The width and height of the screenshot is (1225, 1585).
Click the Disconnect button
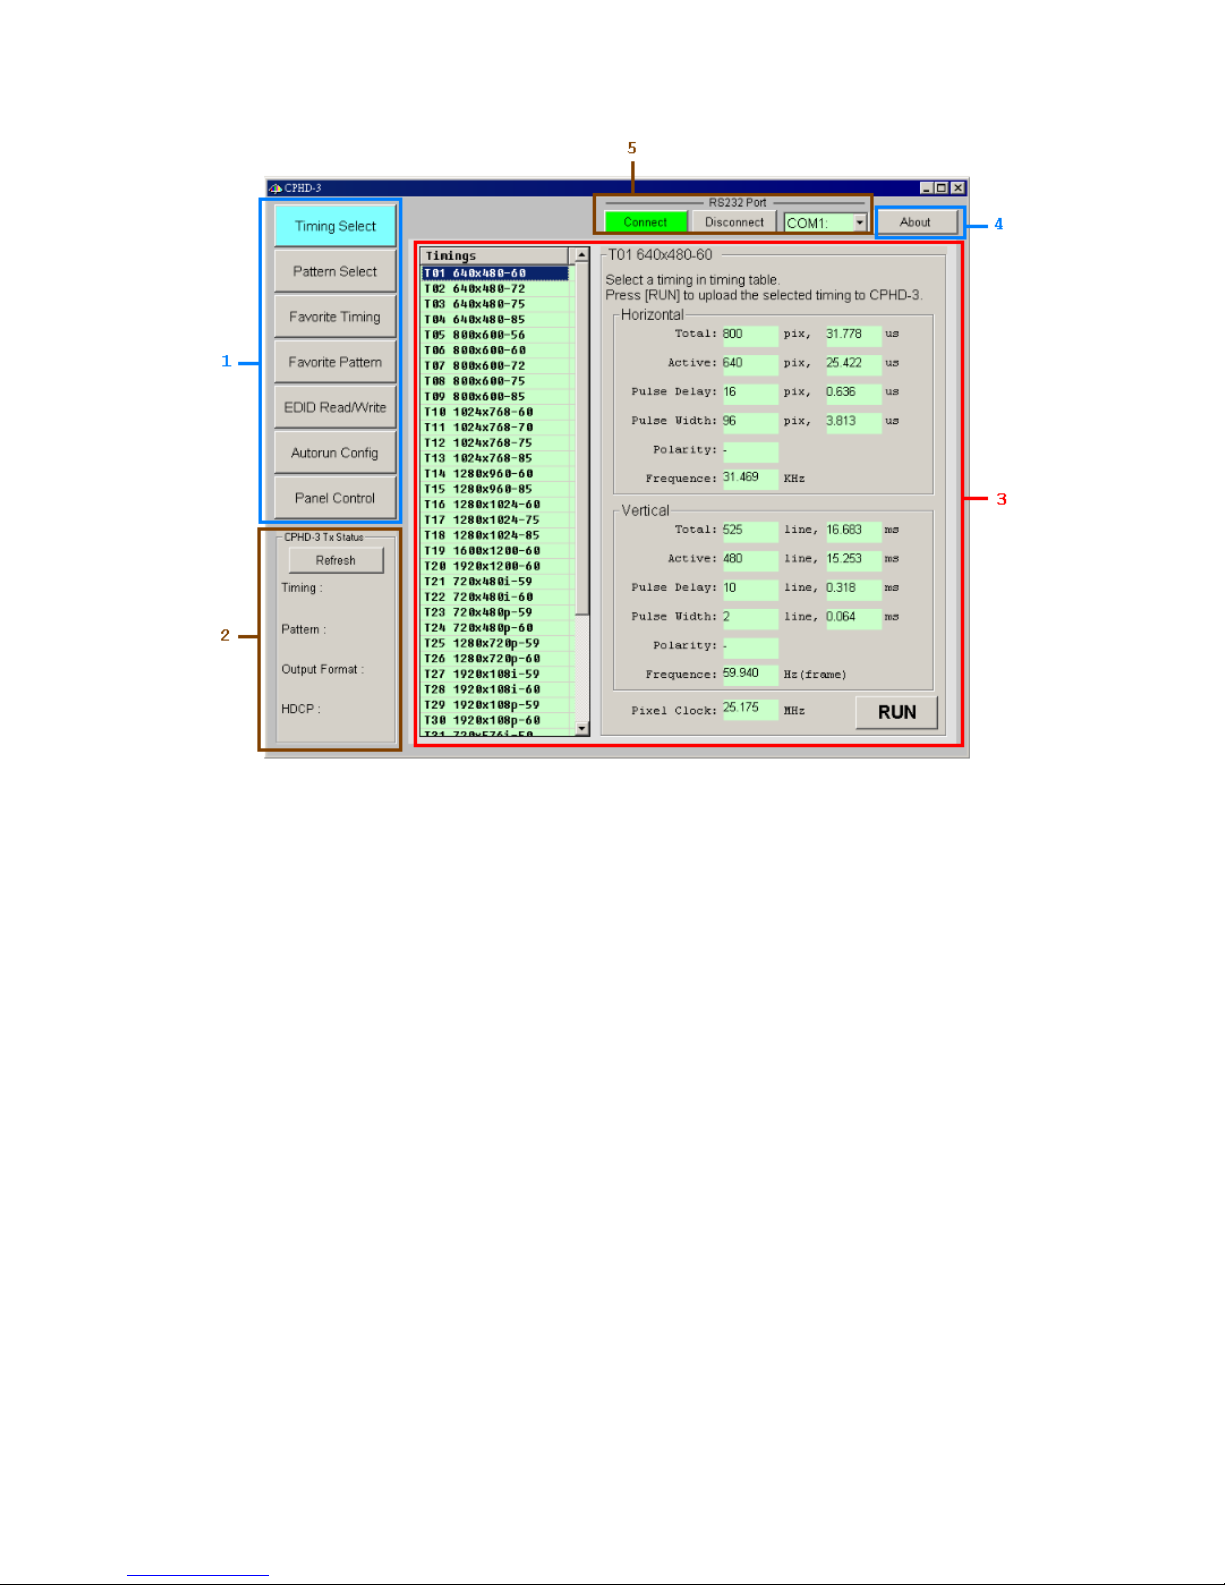pyautogui.click(x=734, y=222)
